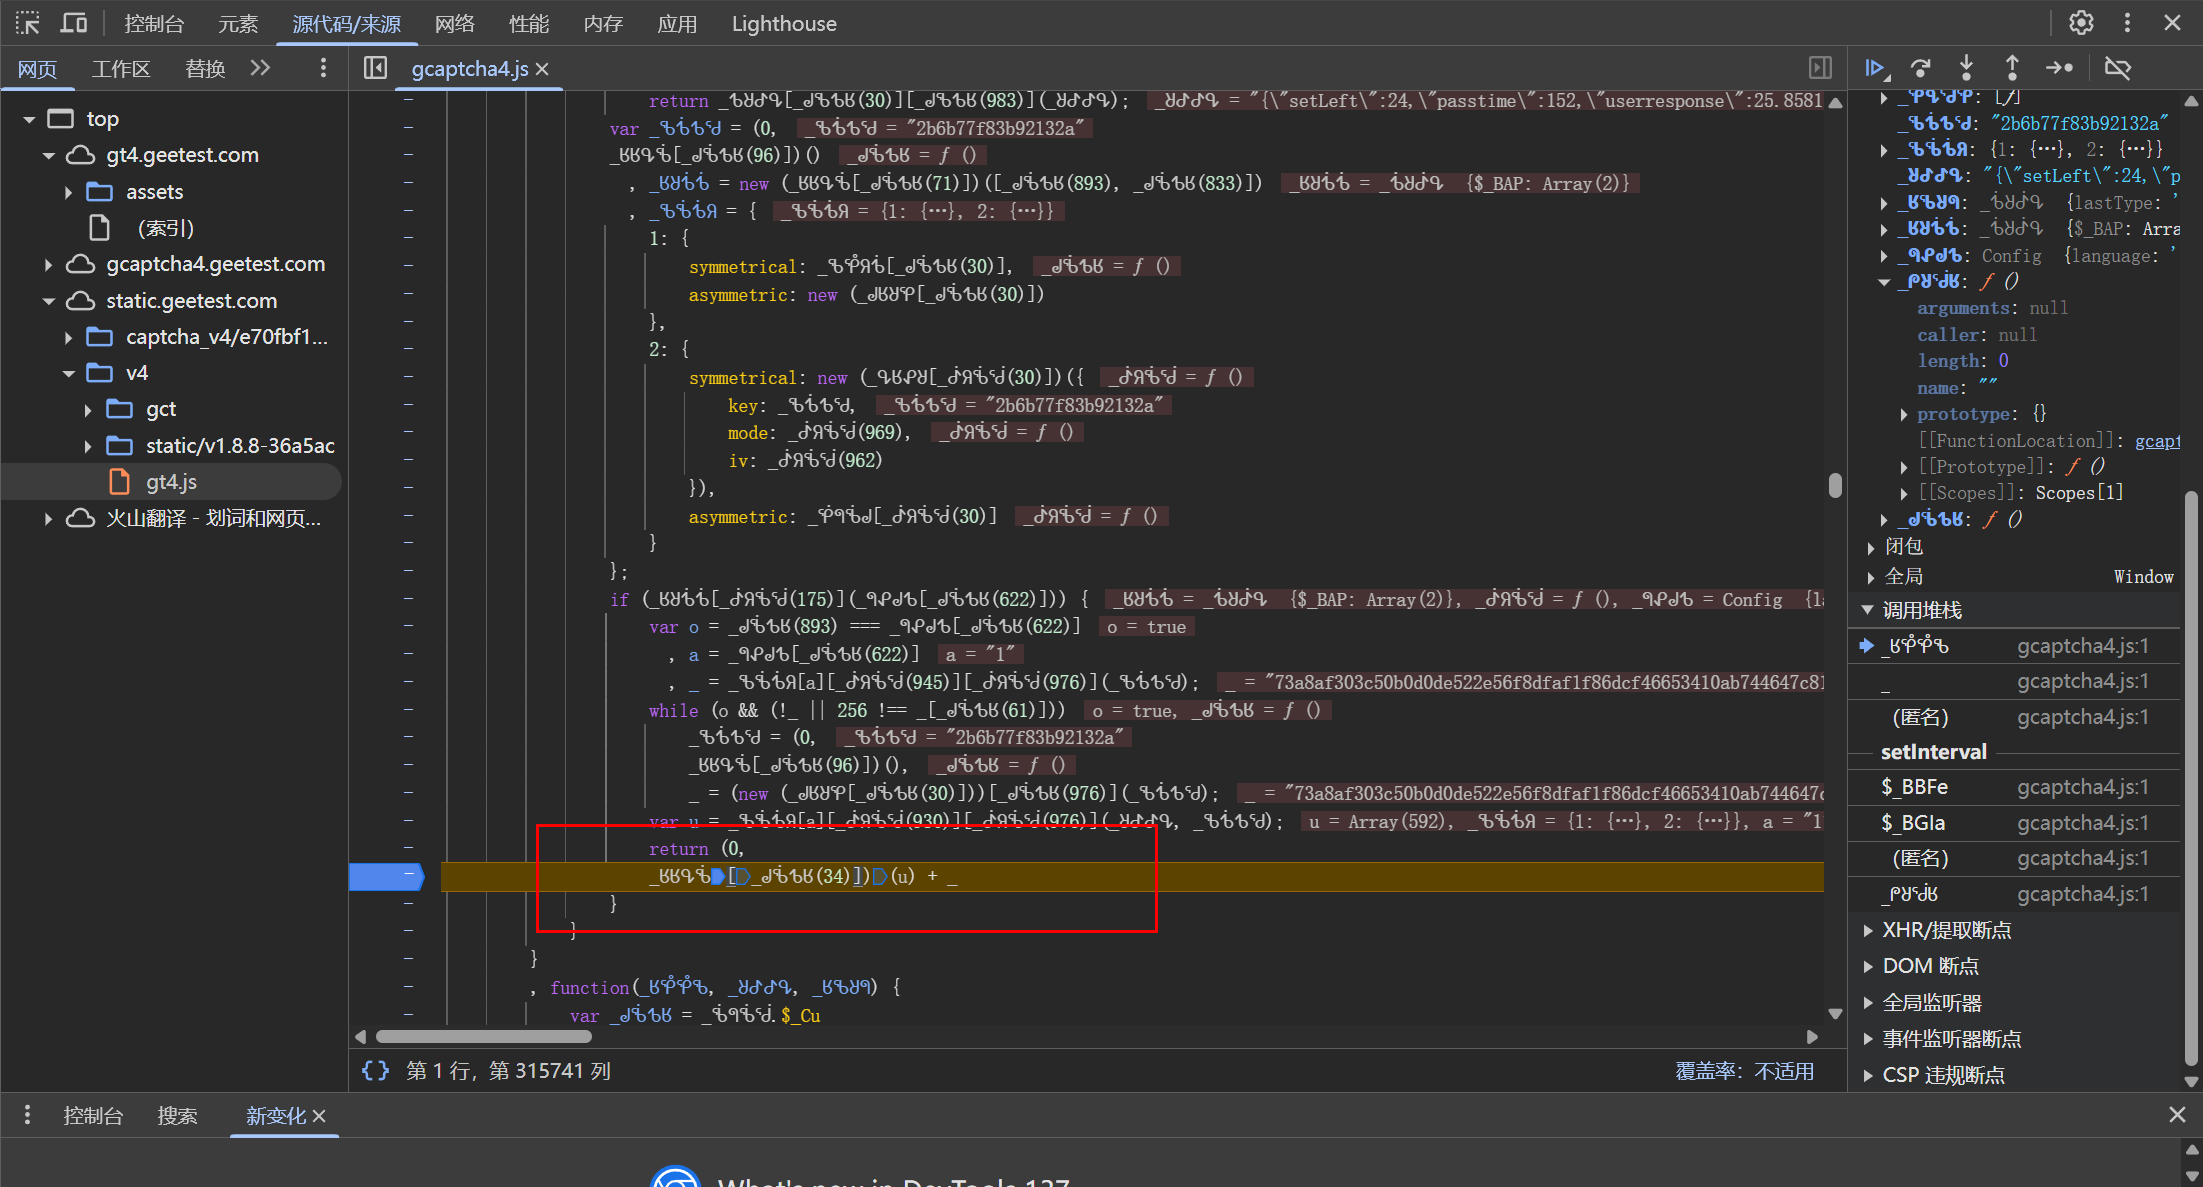Viewport: 2203px width, 1187px height.
Task: Grab the code editor horizontal scrollbar
Action: coord(483,1037)
